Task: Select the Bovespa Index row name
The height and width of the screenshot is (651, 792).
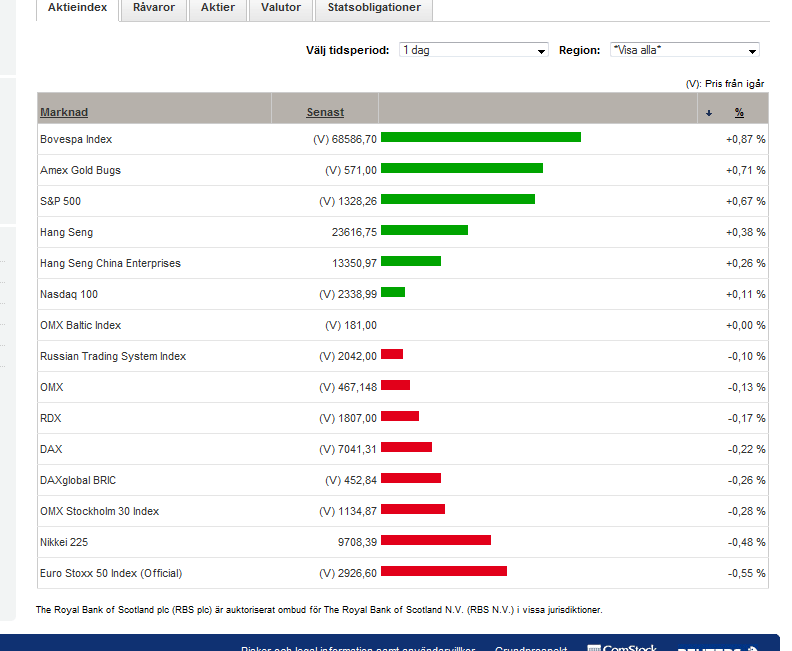Action: [x=76, y=139]
